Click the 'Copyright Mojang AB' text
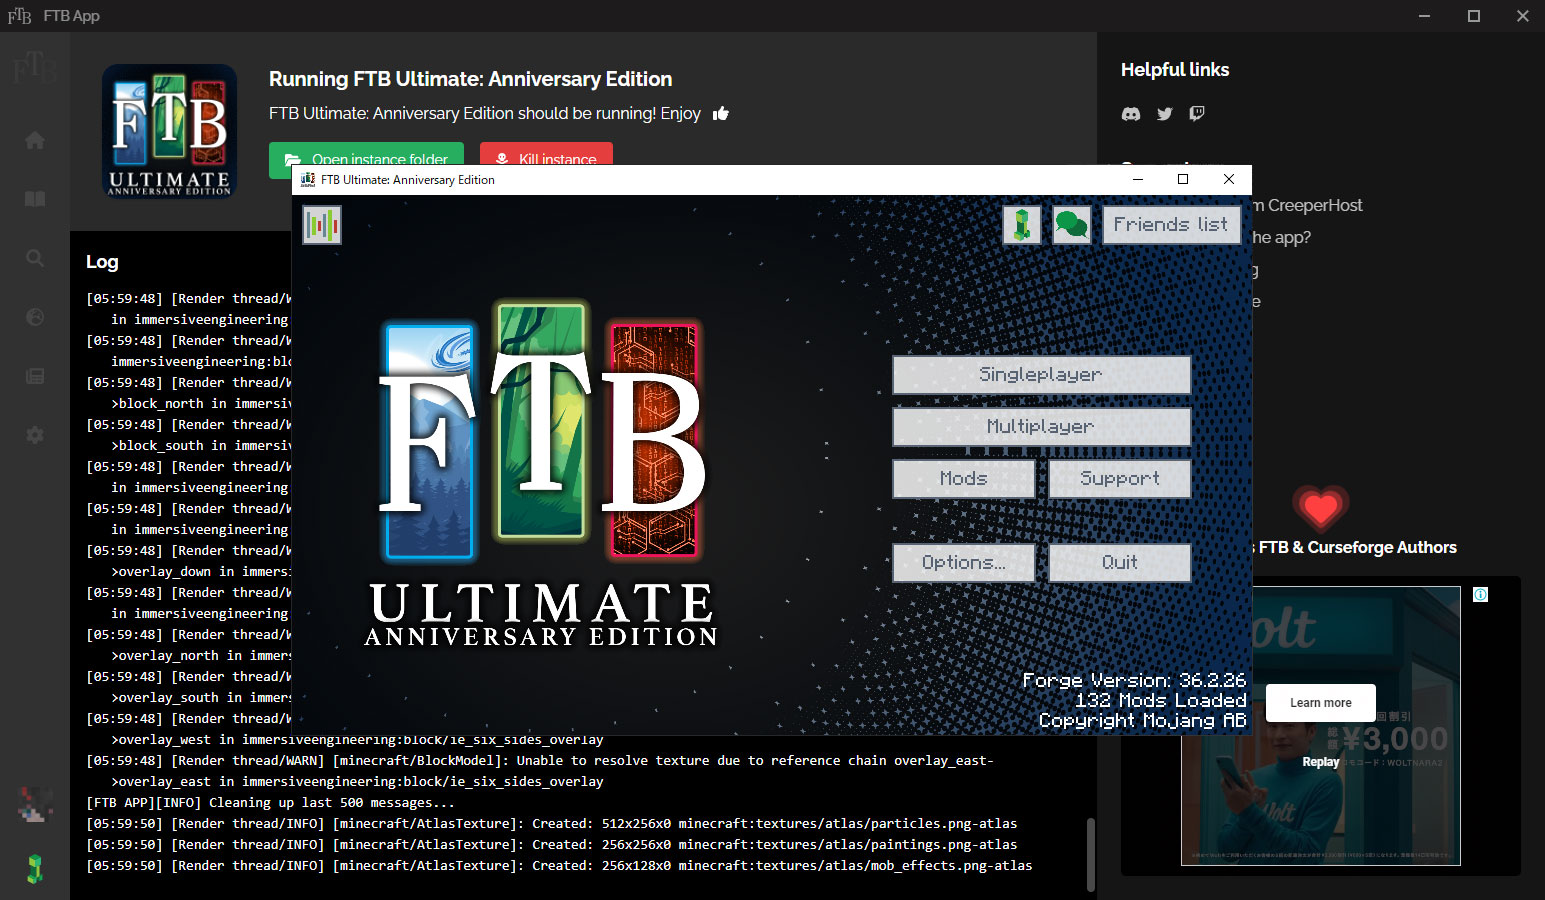This screenshot has height=900, width=1545. (1142, 721)
